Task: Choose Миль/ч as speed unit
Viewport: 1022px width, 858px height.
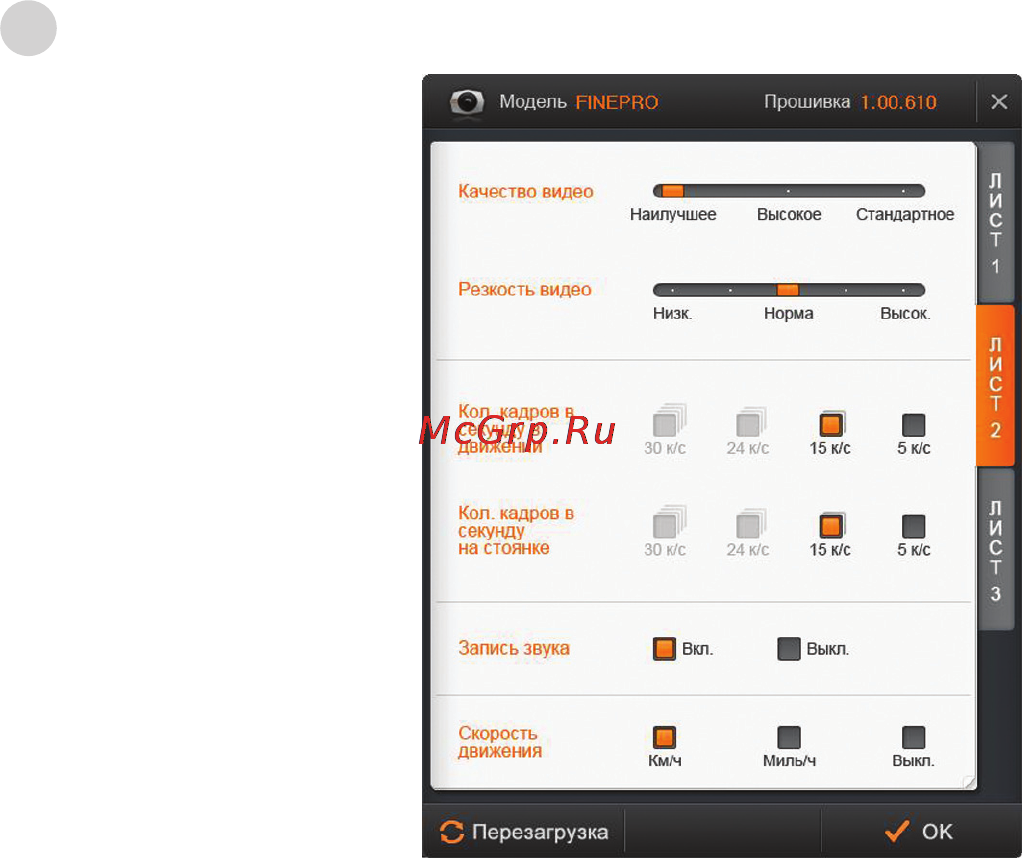Action: click(789, 737)
